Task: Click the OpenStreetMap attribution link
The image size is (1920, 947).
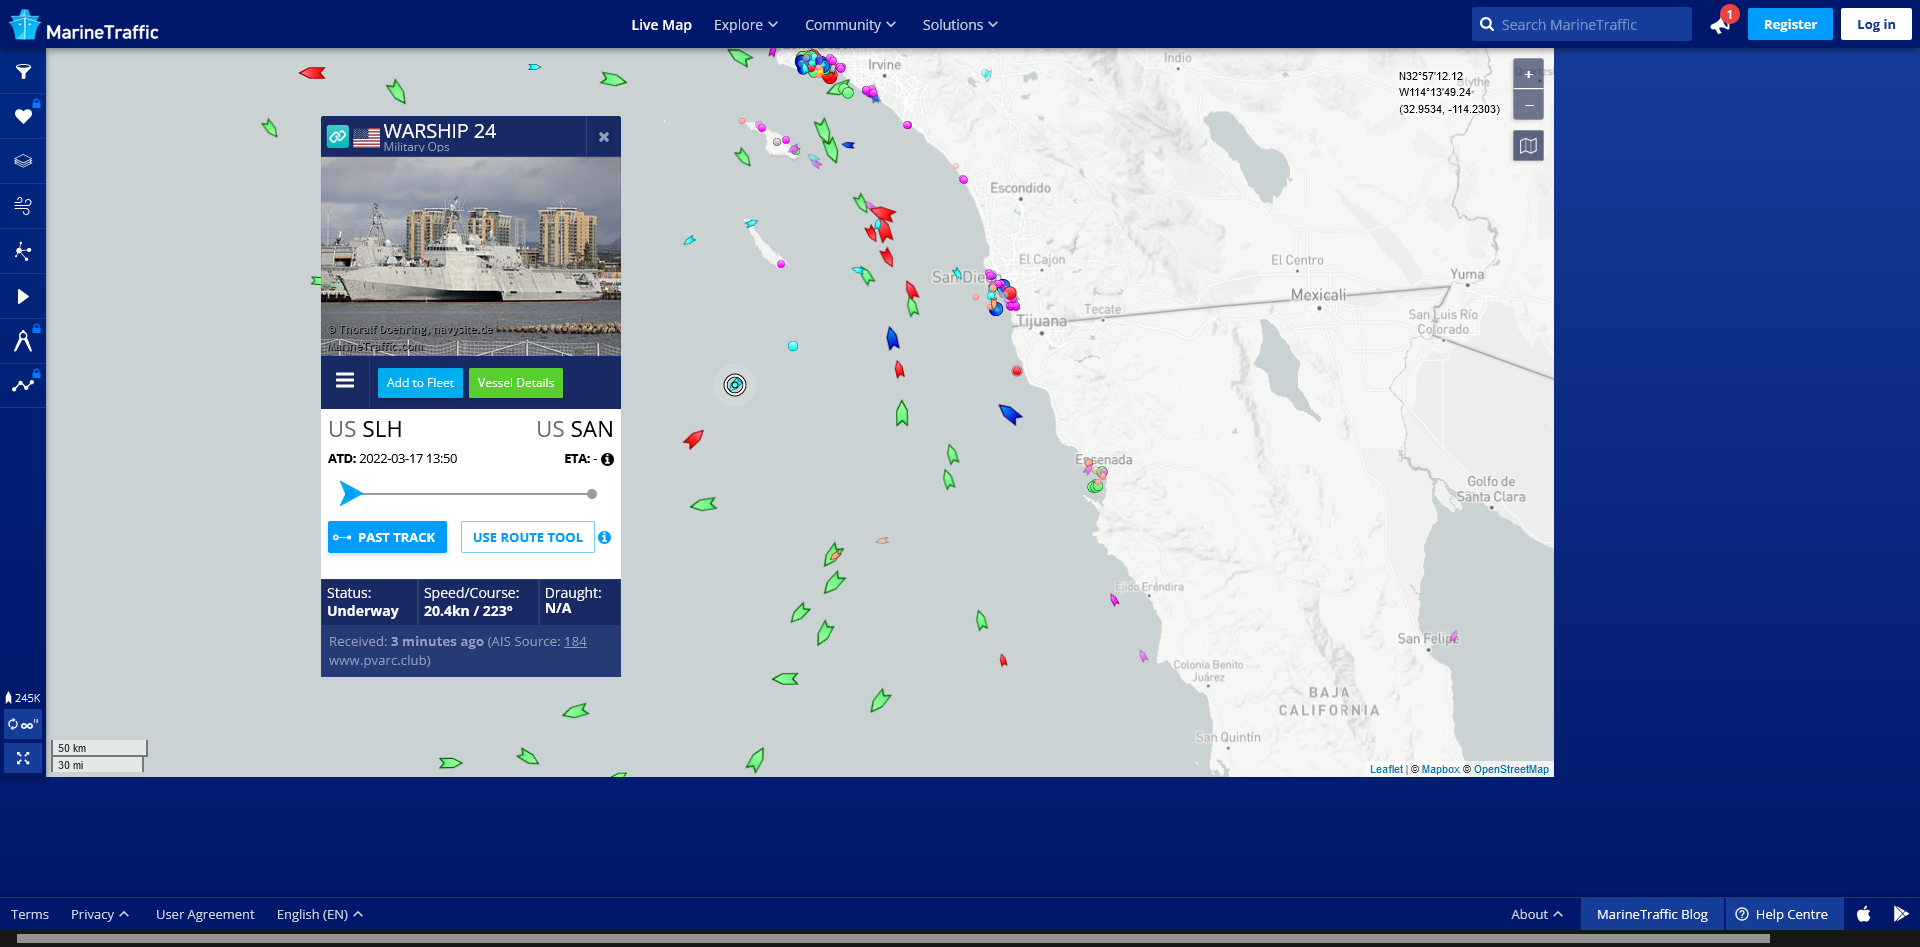Action: pos(1511,769)
